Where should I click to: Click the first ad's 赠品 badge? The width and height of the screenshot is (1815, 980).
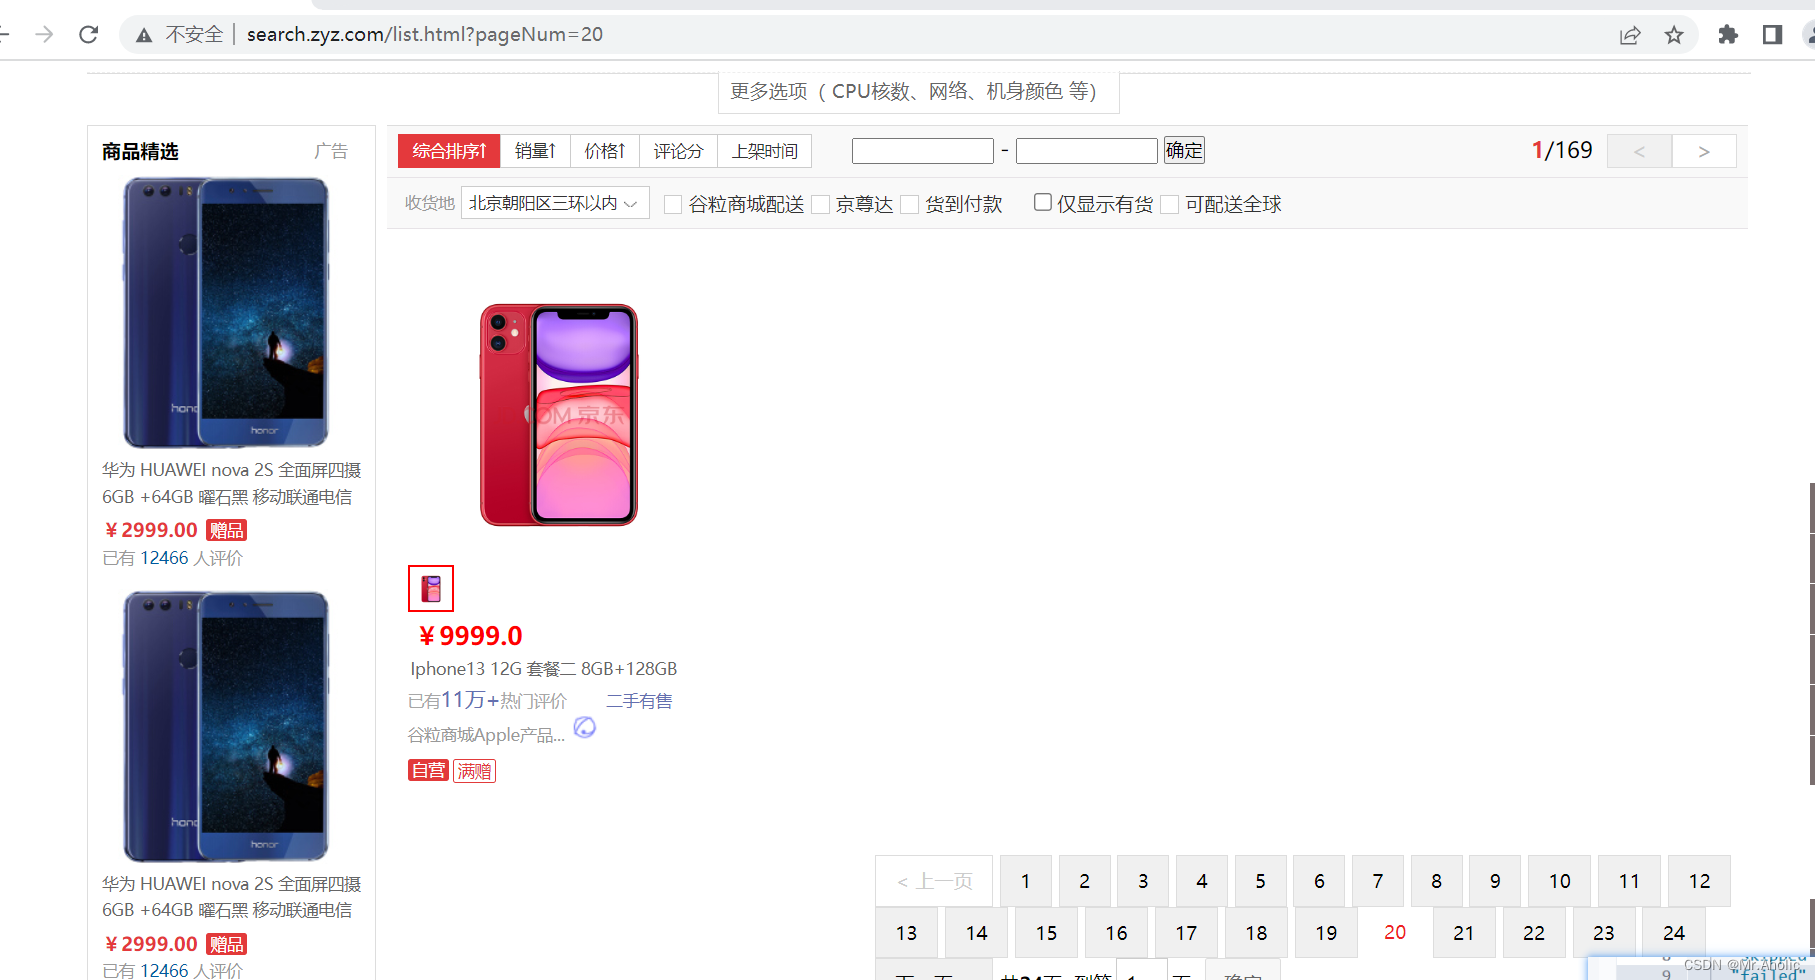tap(226, 530)
